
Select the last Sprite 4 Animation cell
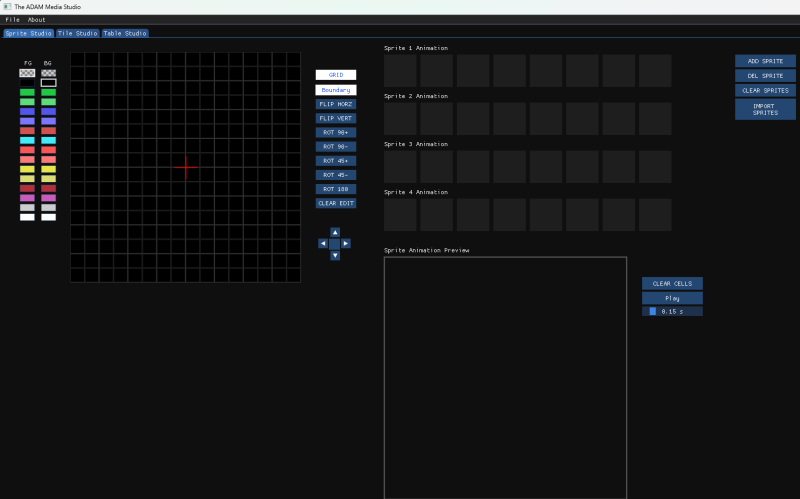(655, 215)
